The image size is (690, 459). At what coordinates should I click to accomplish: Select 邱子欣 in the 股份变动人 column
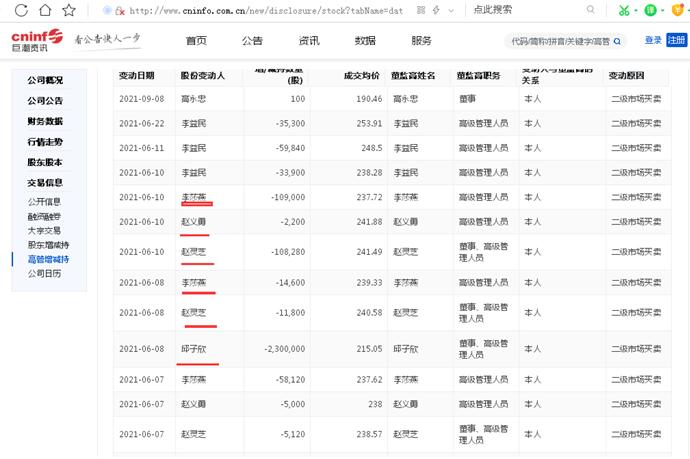[x=194, y=349]
